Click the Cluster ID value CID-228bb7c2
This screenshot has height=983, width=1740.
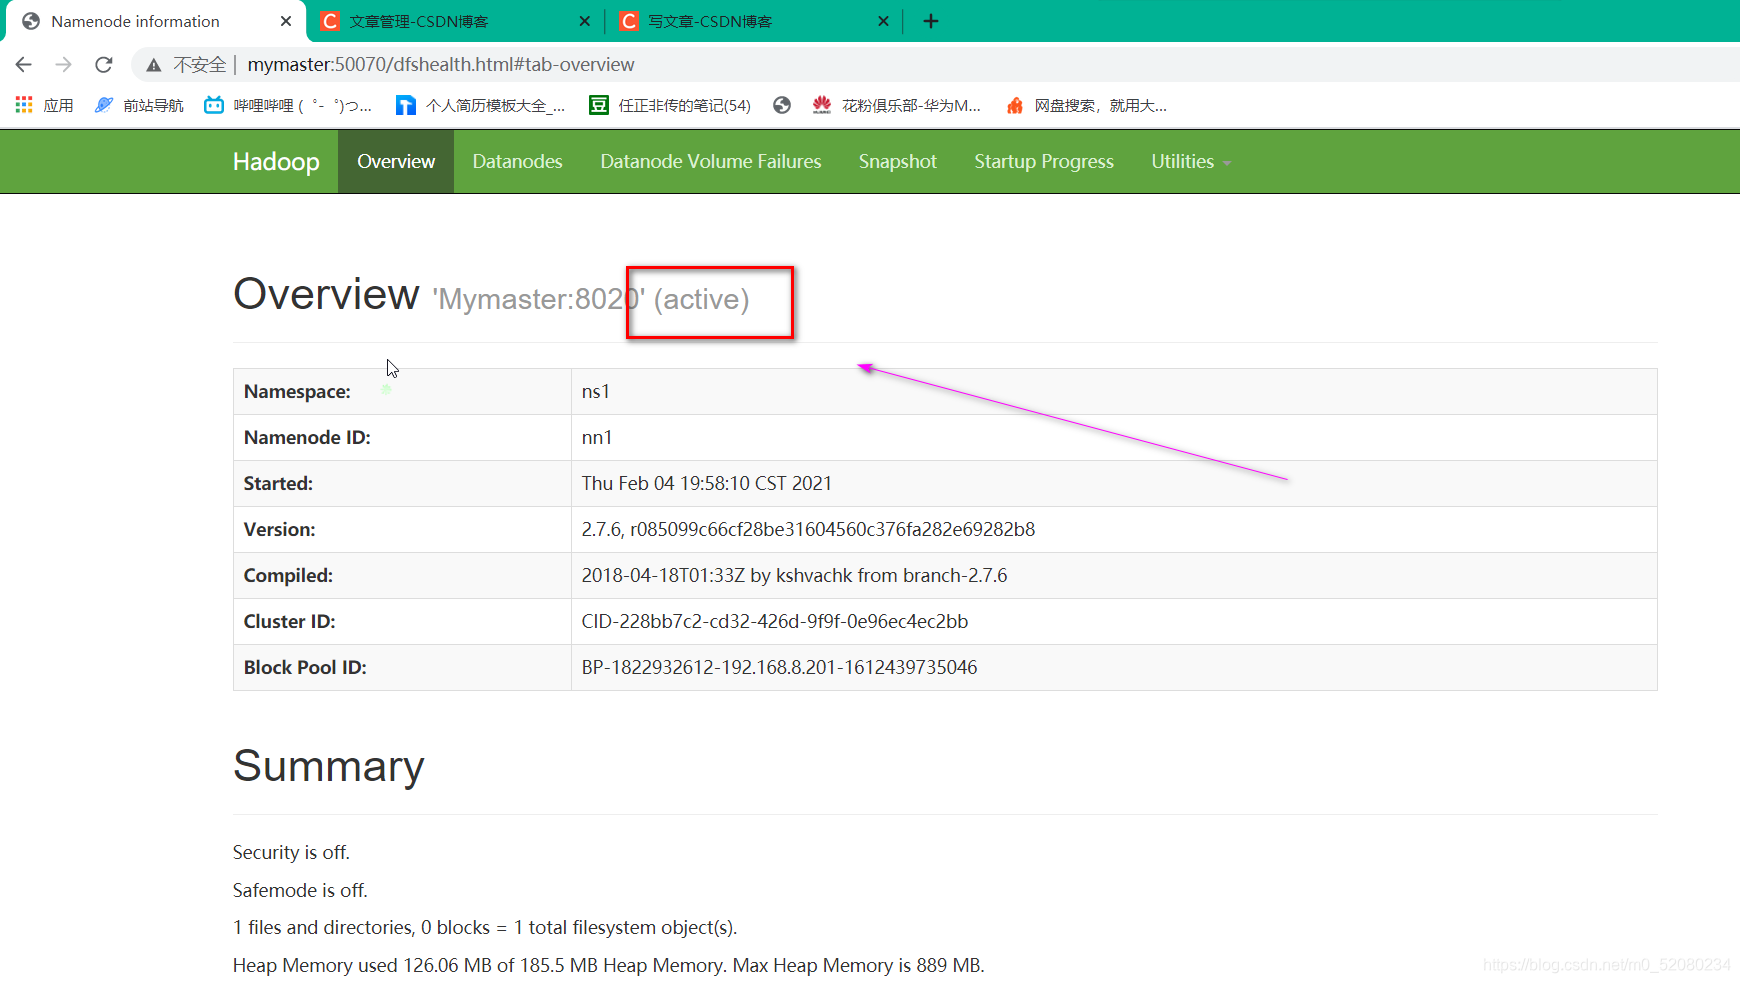(774, 622)
